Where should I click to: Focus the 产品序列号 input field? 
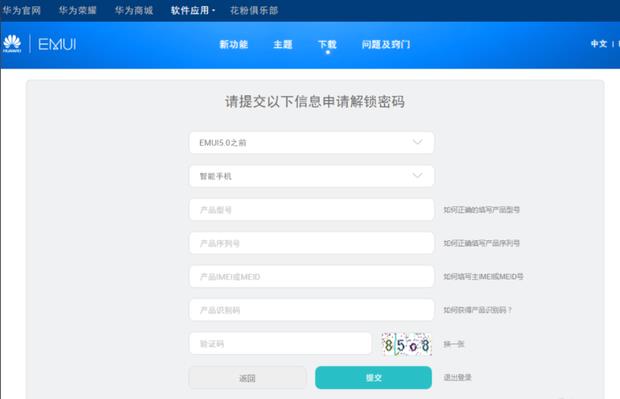pos(312,243)
